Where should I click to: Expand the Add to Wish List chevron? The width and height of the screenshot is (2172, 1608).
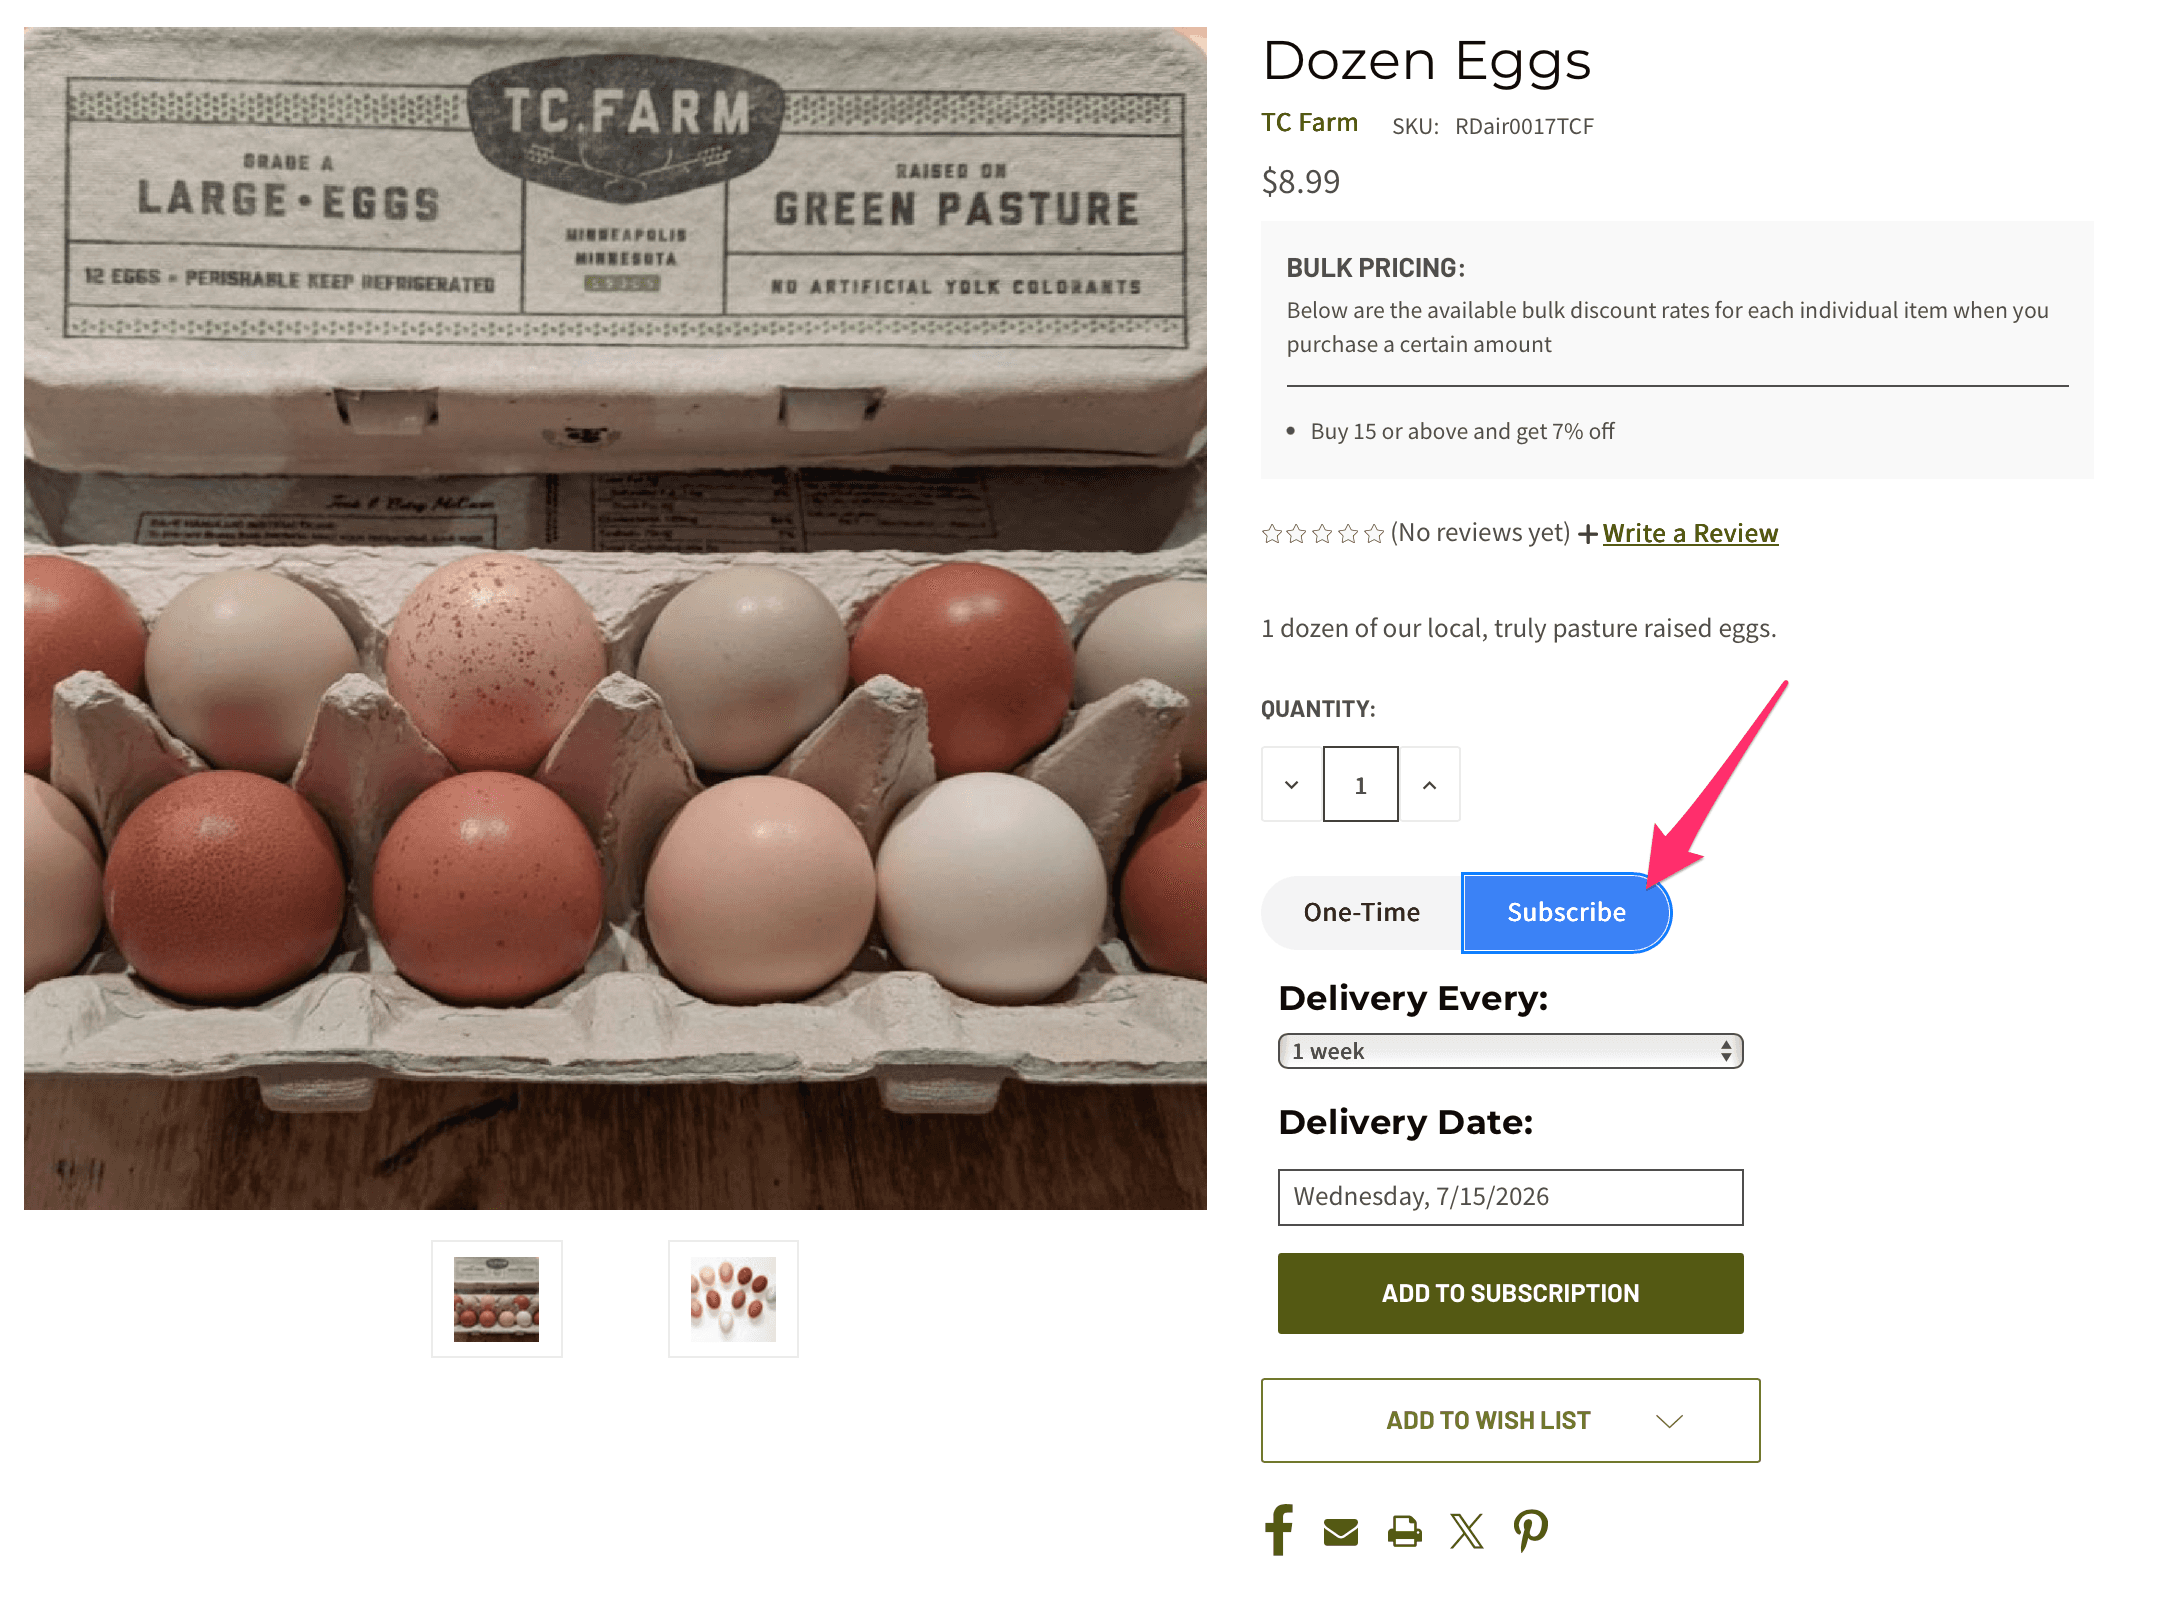(1670, 1421)
